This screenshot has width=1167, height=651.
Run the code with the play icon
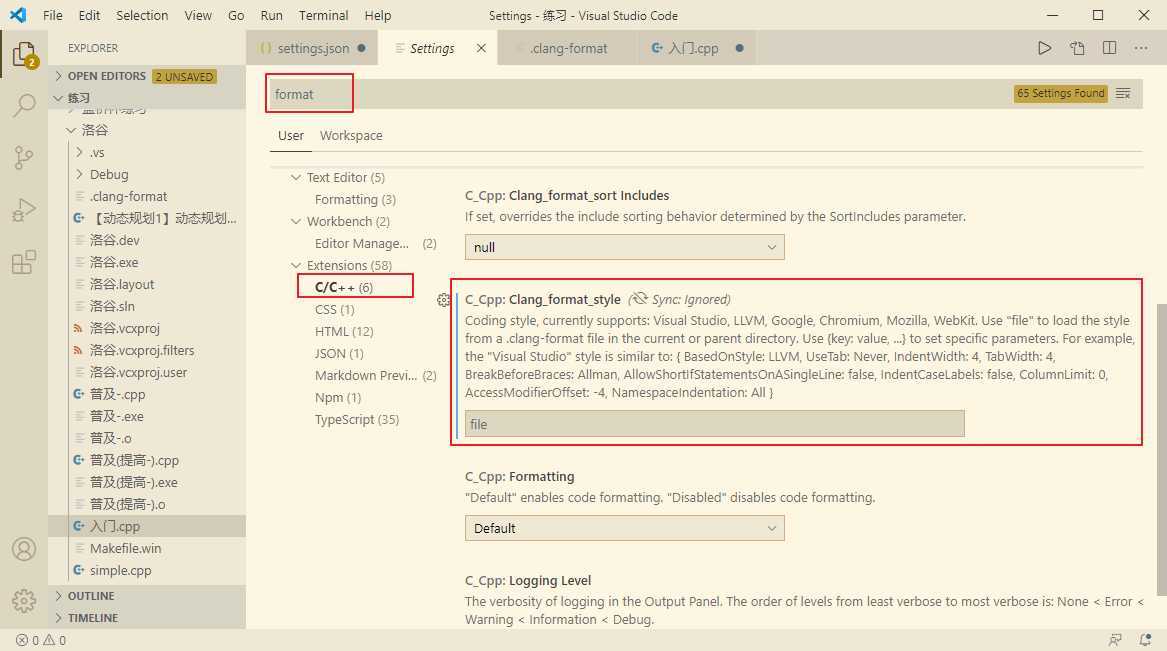pos(1045,48)
